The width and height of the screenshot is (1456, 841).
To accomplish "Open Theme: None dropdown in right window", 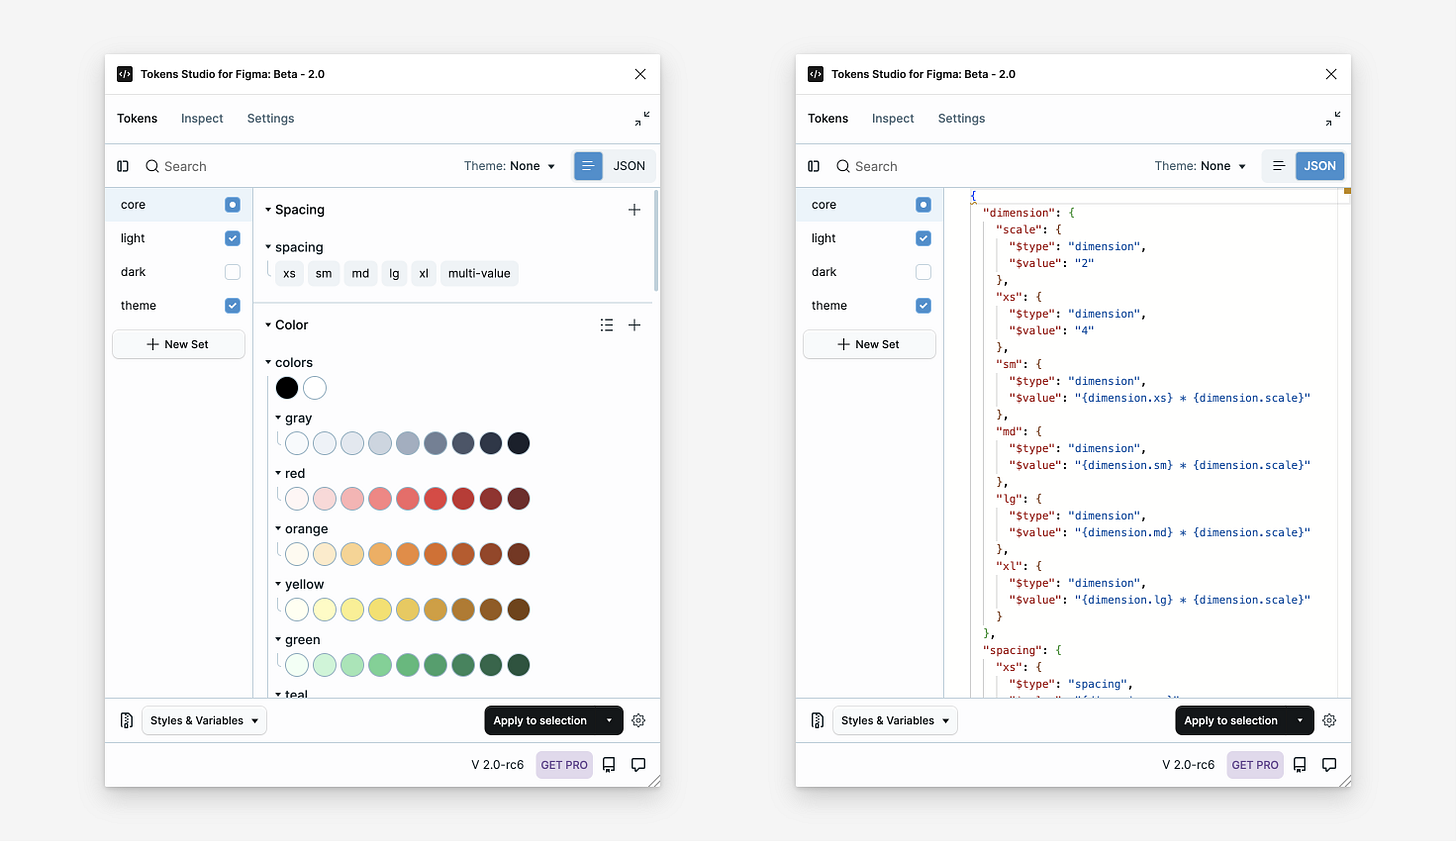I will tap(1200, 166).
